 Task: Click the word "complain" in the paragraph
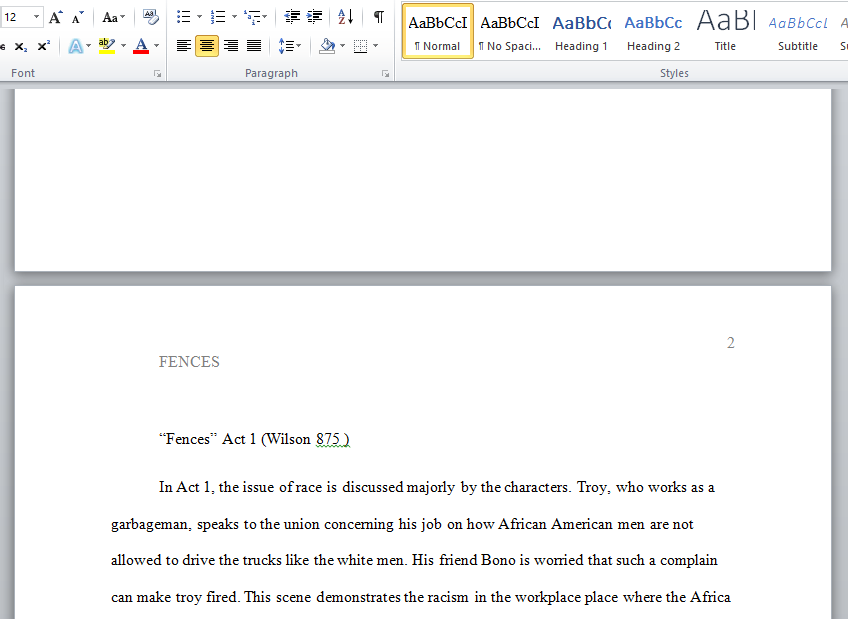tap(688, 561)
